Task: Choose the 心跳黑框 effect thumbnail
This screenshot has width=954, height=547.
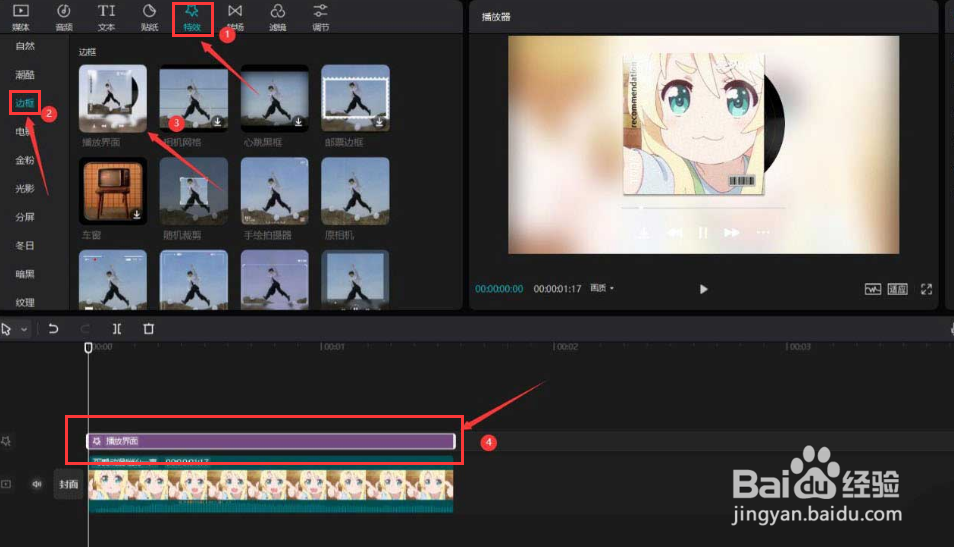Action: click(x=274, y=98)
